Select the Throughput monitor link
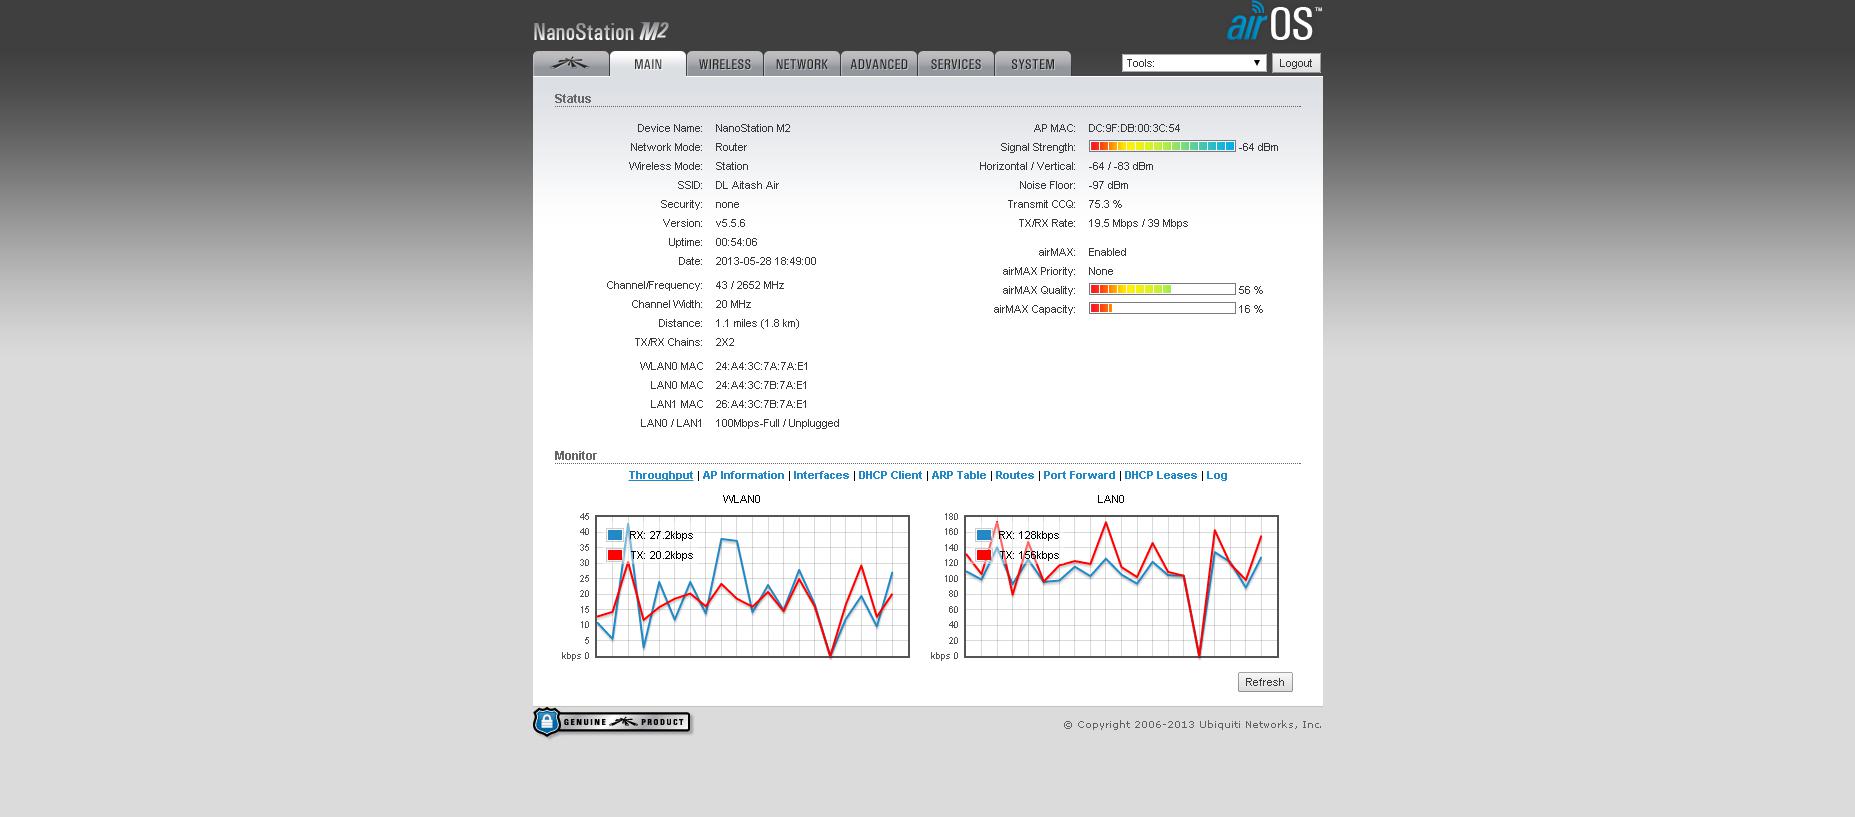Image resolution: width=1855 pixels, height=817 pixels. tap(660, 476)
